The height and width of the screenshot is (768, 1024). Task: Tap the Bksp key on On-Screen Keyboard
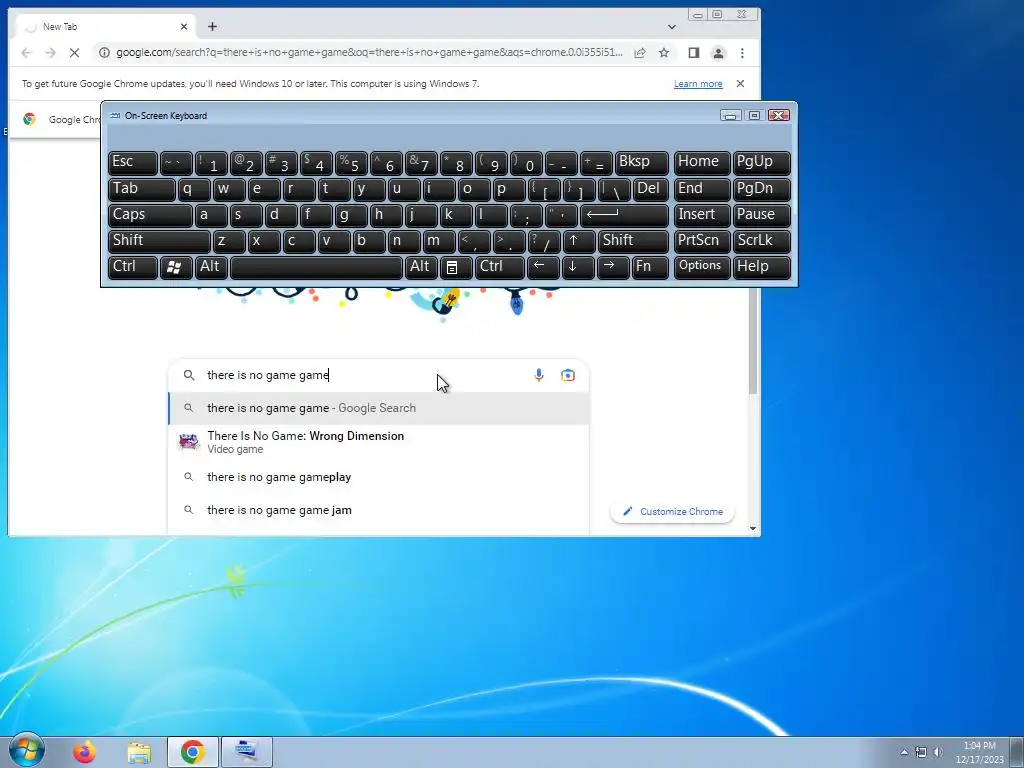pyautogui.click(x=641, y=163)
